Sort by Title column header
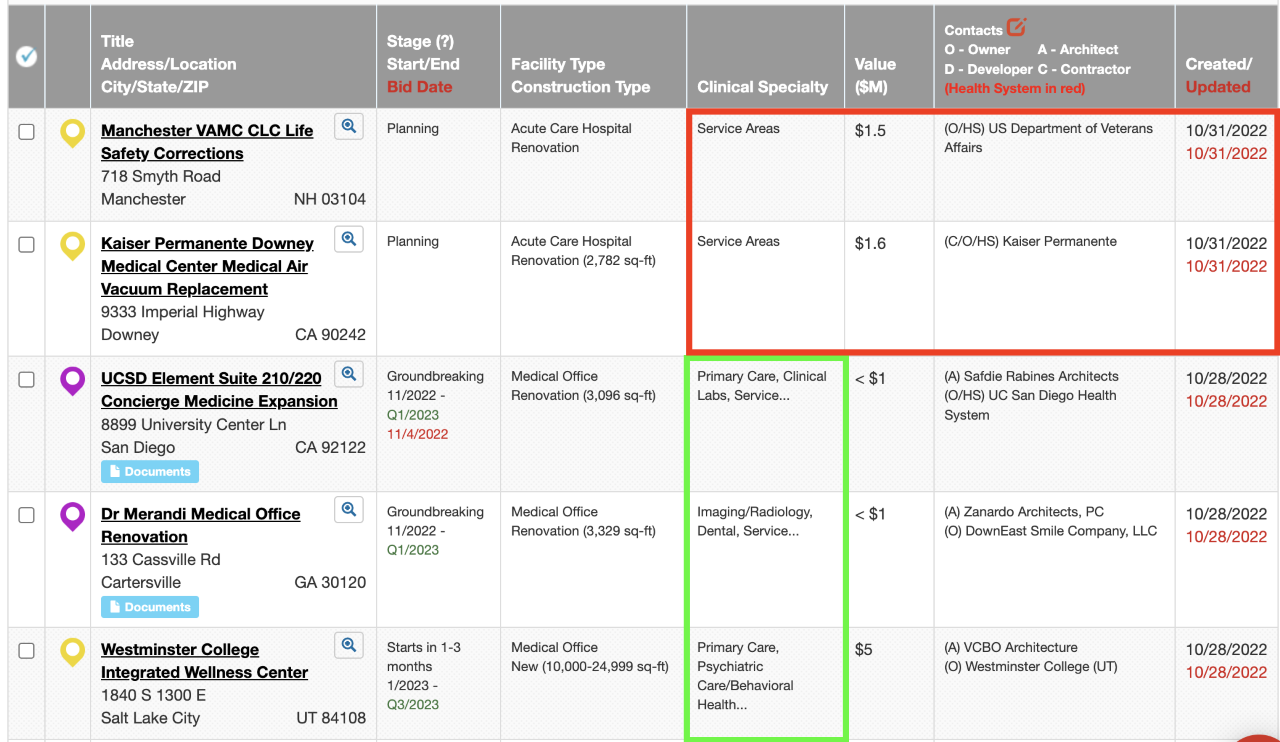The image size is (1280, 742). [x=117, y=41]
